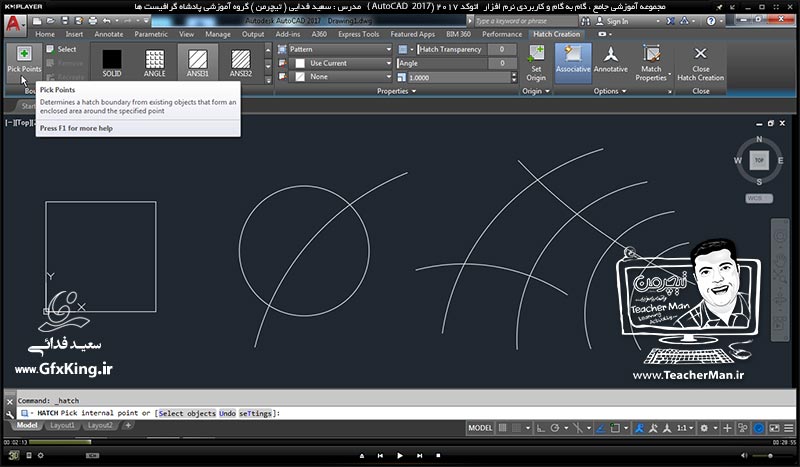The height and width of the screenshot is (467, 800).
Task: Click the Match Properties icon
Action: tap(651, 63)
